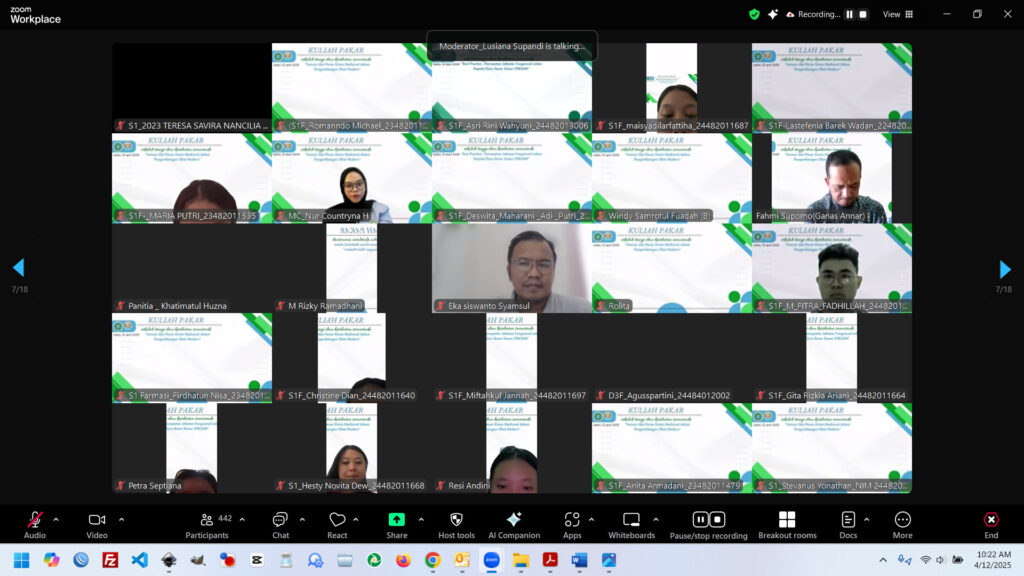This screenshot has width=1024, height=576.
Task: Open Breakout rooms
Action: [x=786, y=525]
